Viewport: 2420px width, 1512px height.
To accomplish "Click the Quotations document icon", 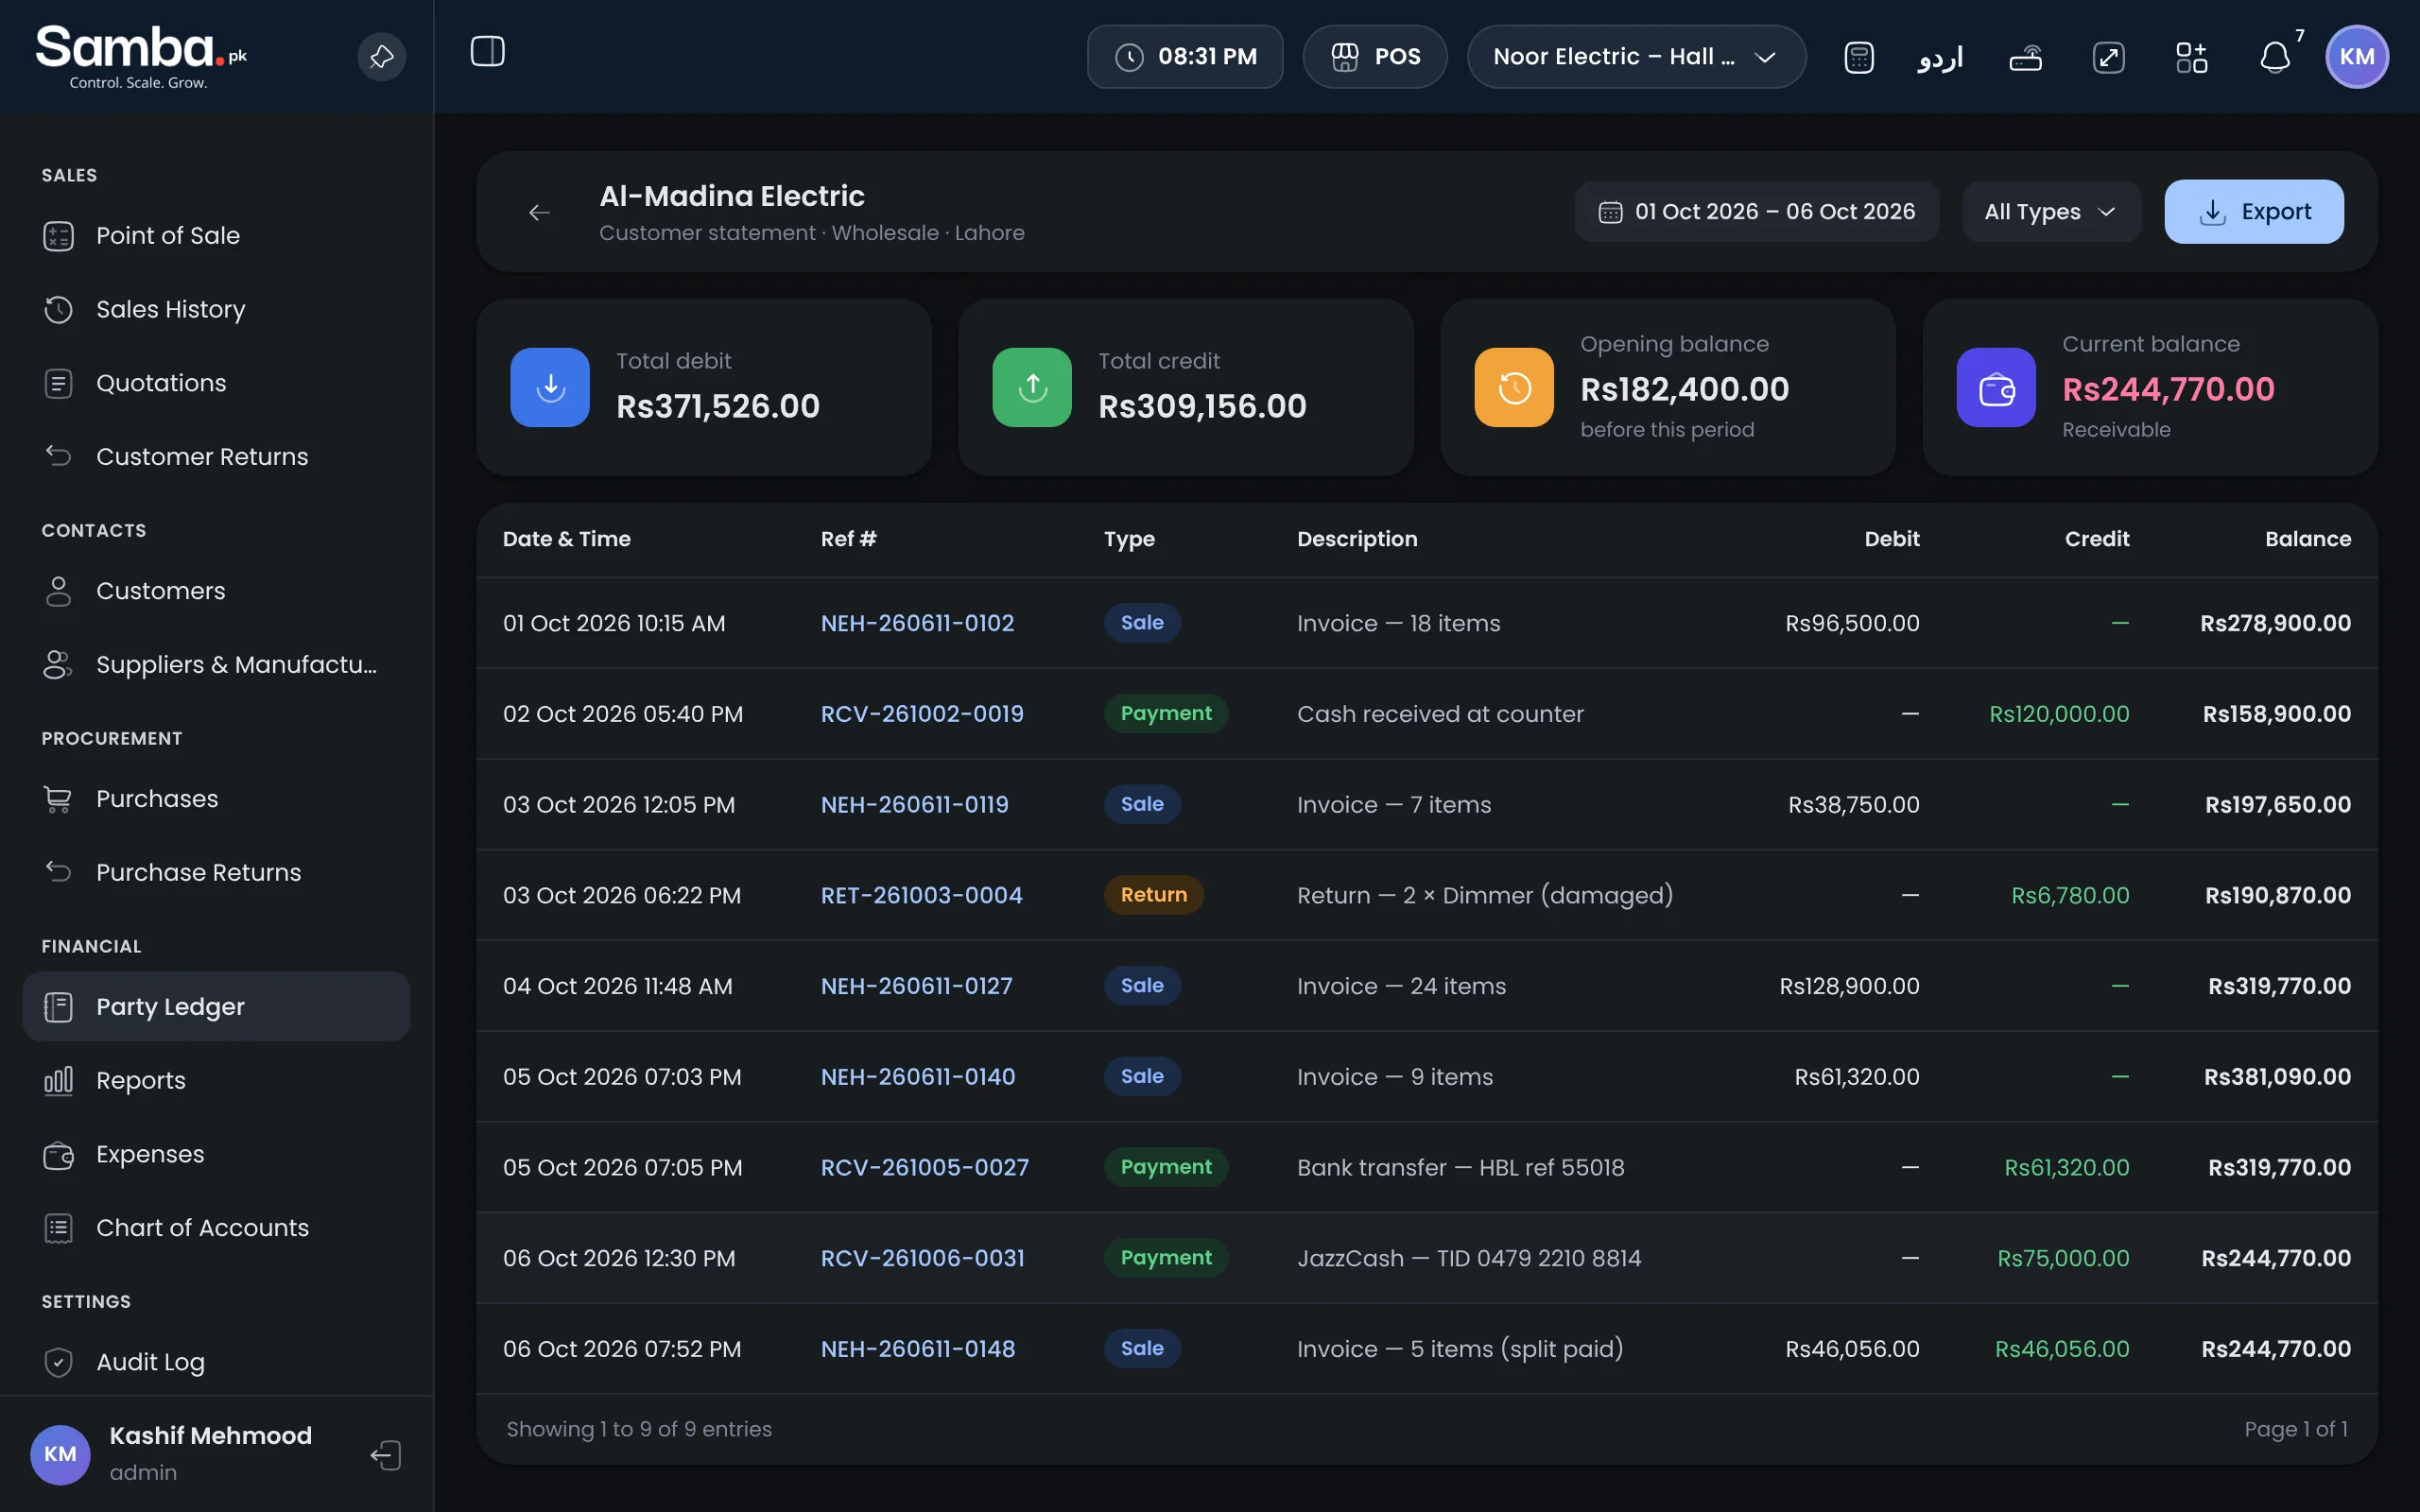I will [x=58, y=383].
